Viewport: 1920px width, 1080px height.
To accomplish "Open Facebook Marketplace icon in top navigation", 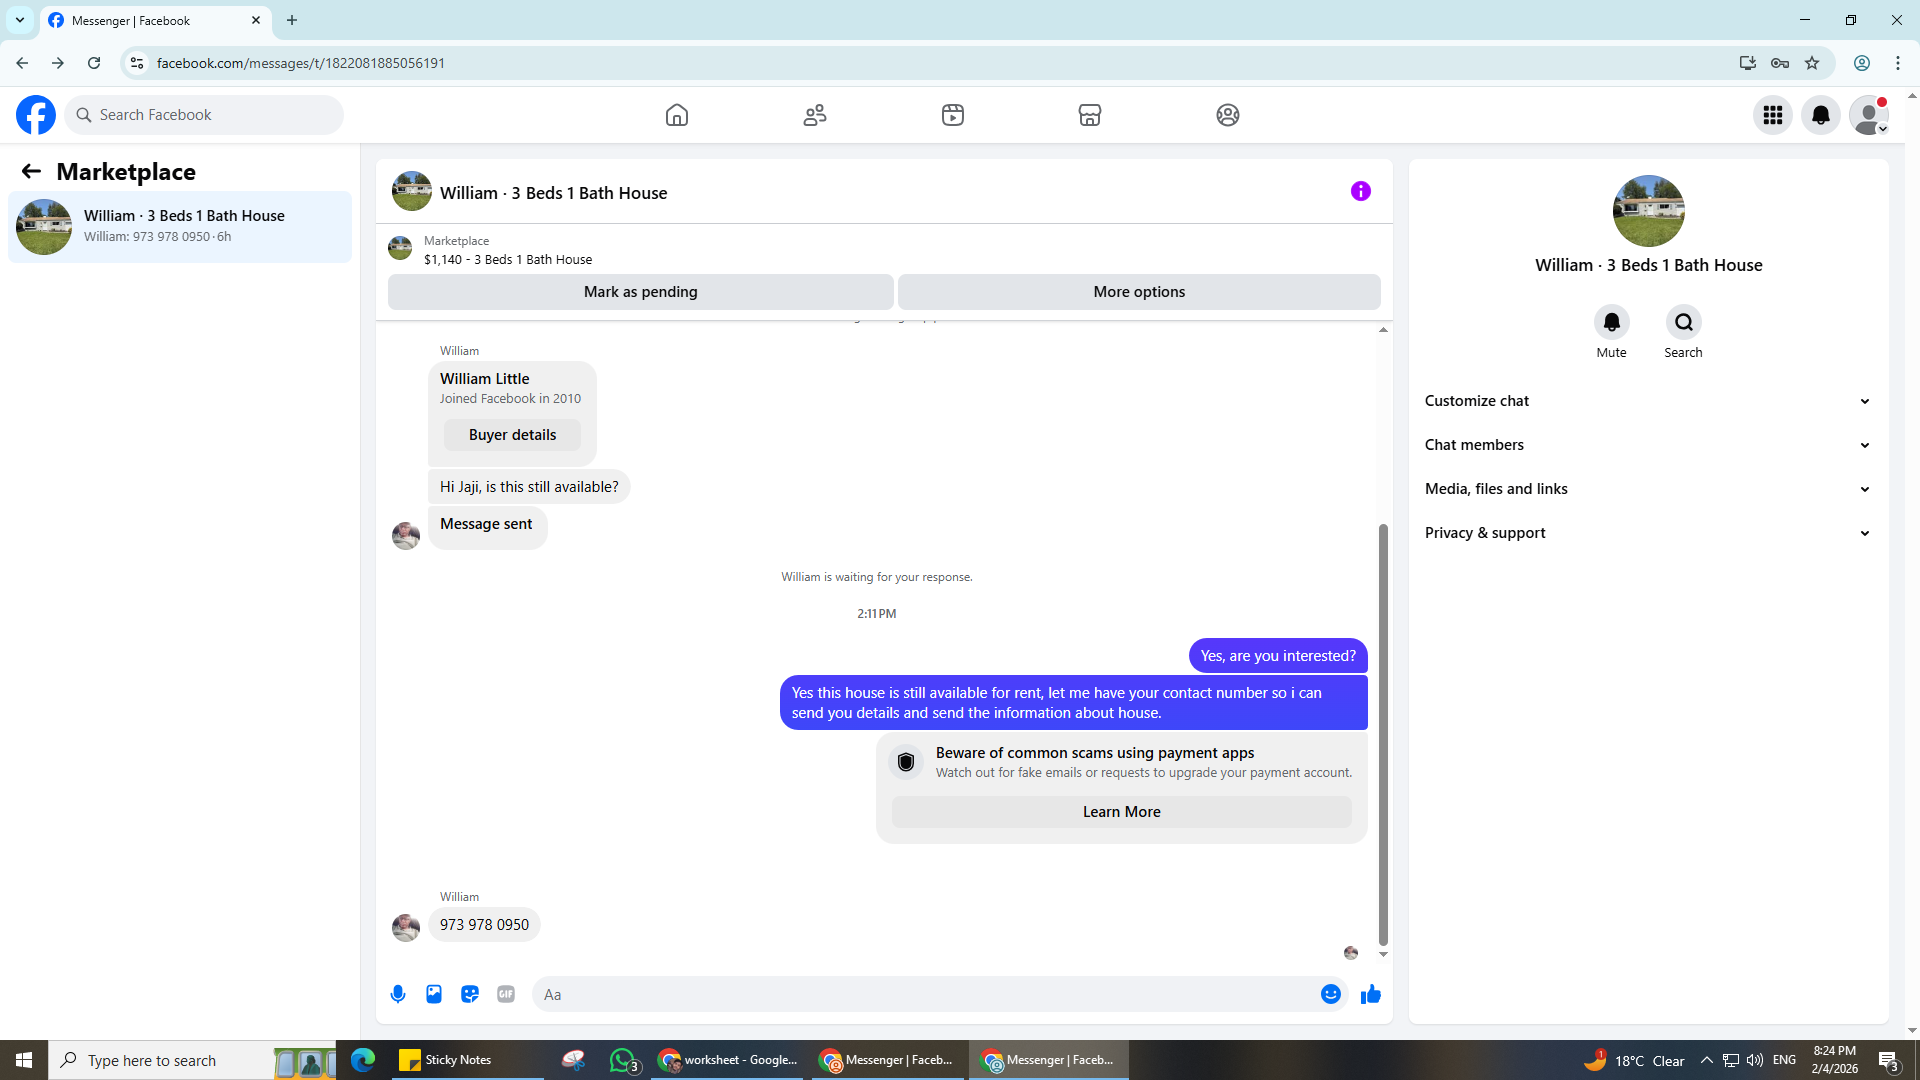I will click(x=1090, y=115).
